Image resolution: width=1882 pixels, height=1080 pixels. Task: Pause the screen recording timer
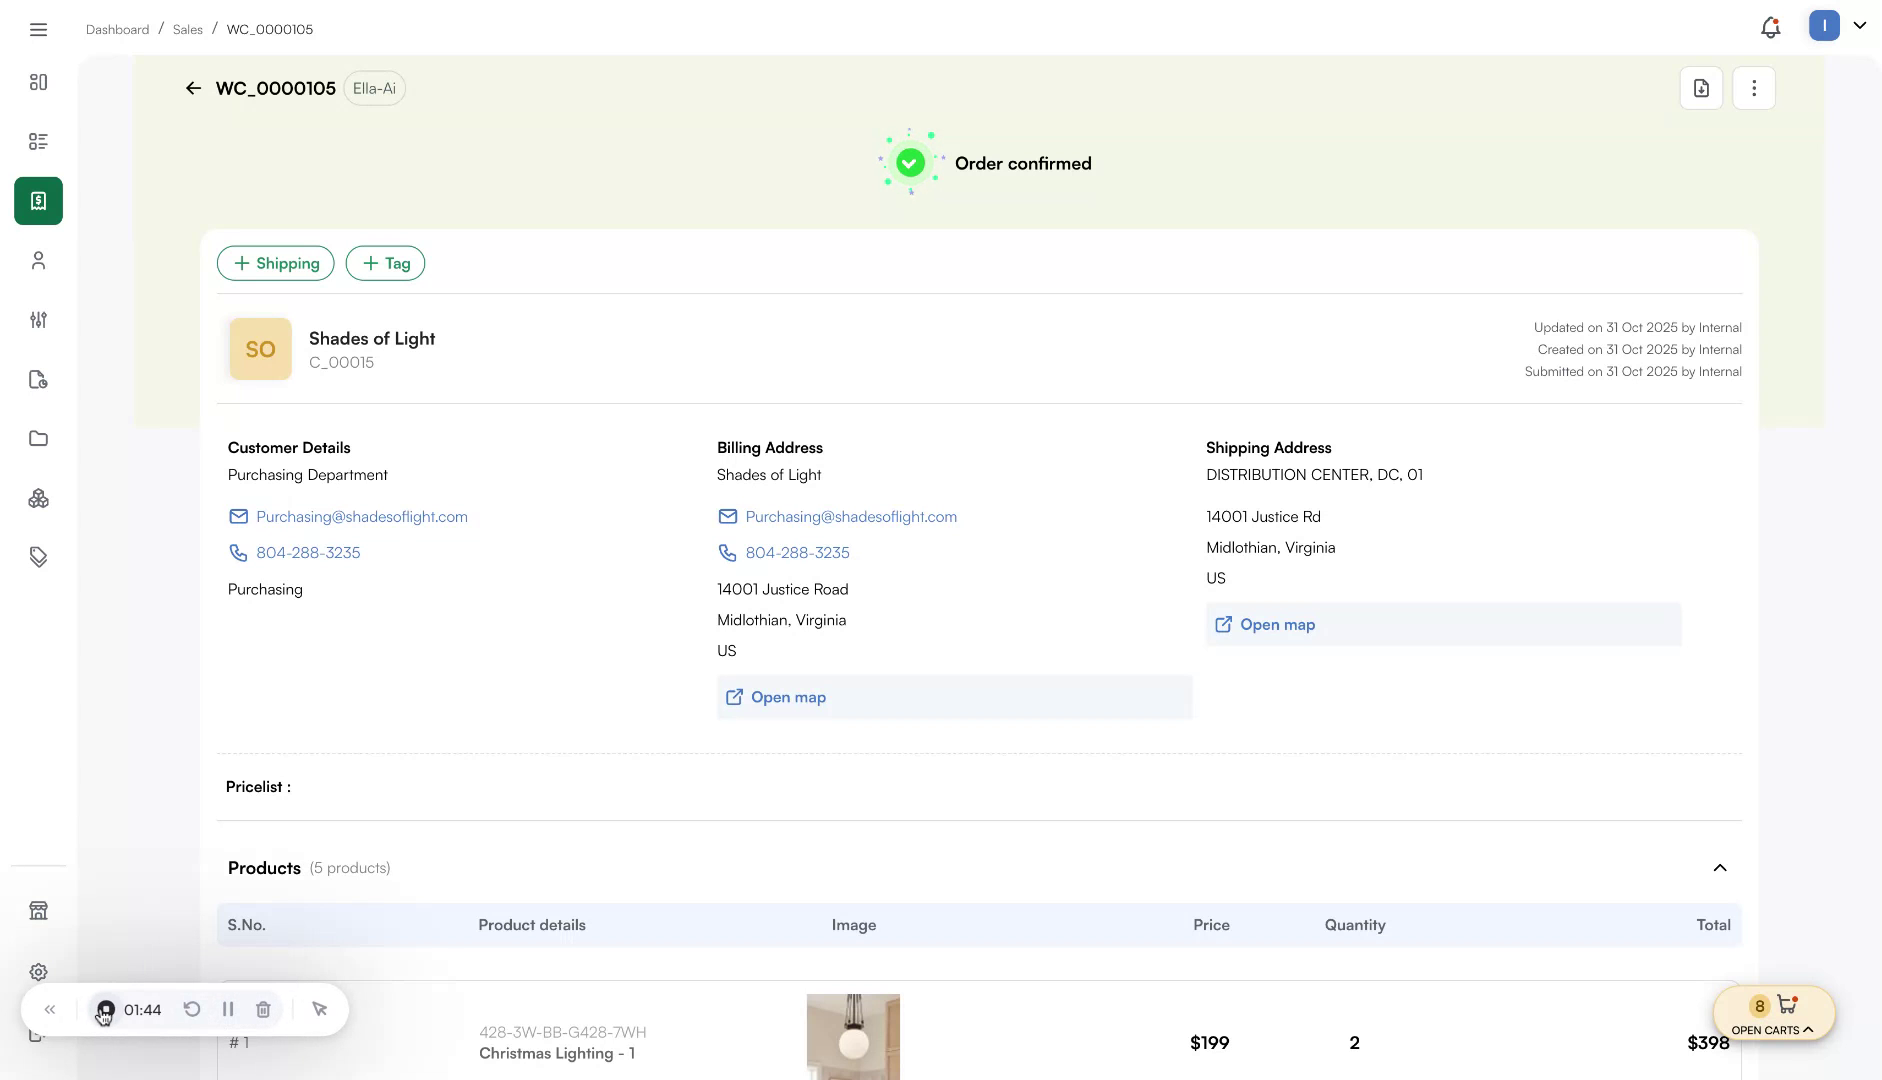click(227, 1009)
